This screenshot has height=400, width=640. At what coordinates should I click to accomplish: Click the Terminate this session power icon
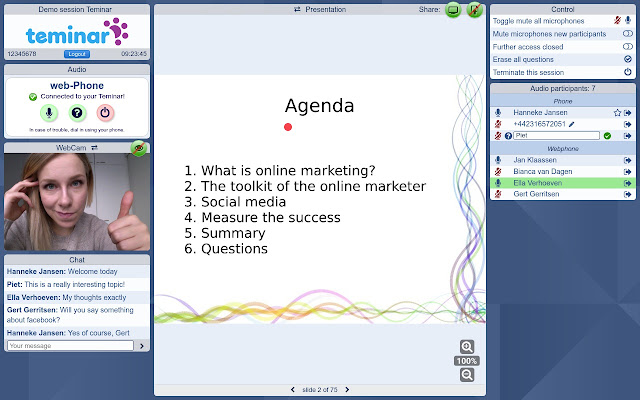click(628, 72)
